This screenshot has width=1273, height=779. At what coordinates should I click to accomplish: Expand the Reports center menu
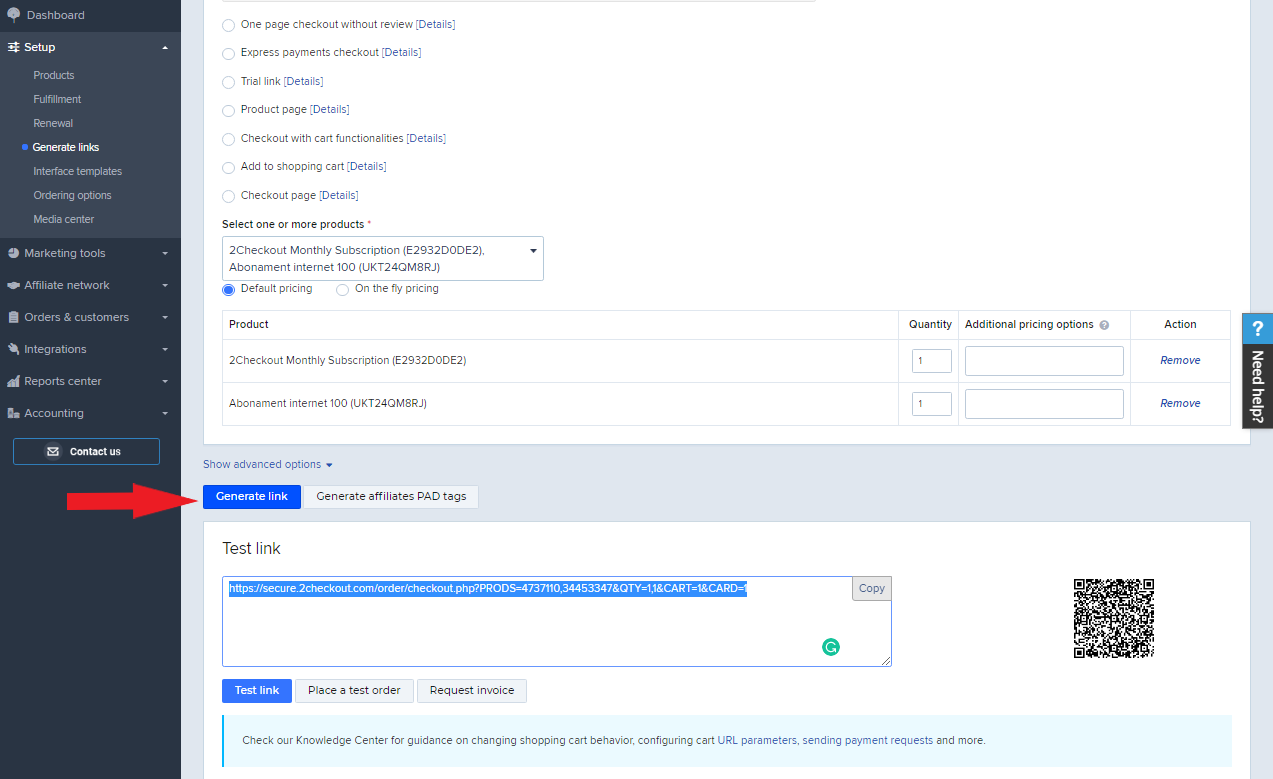165,381
